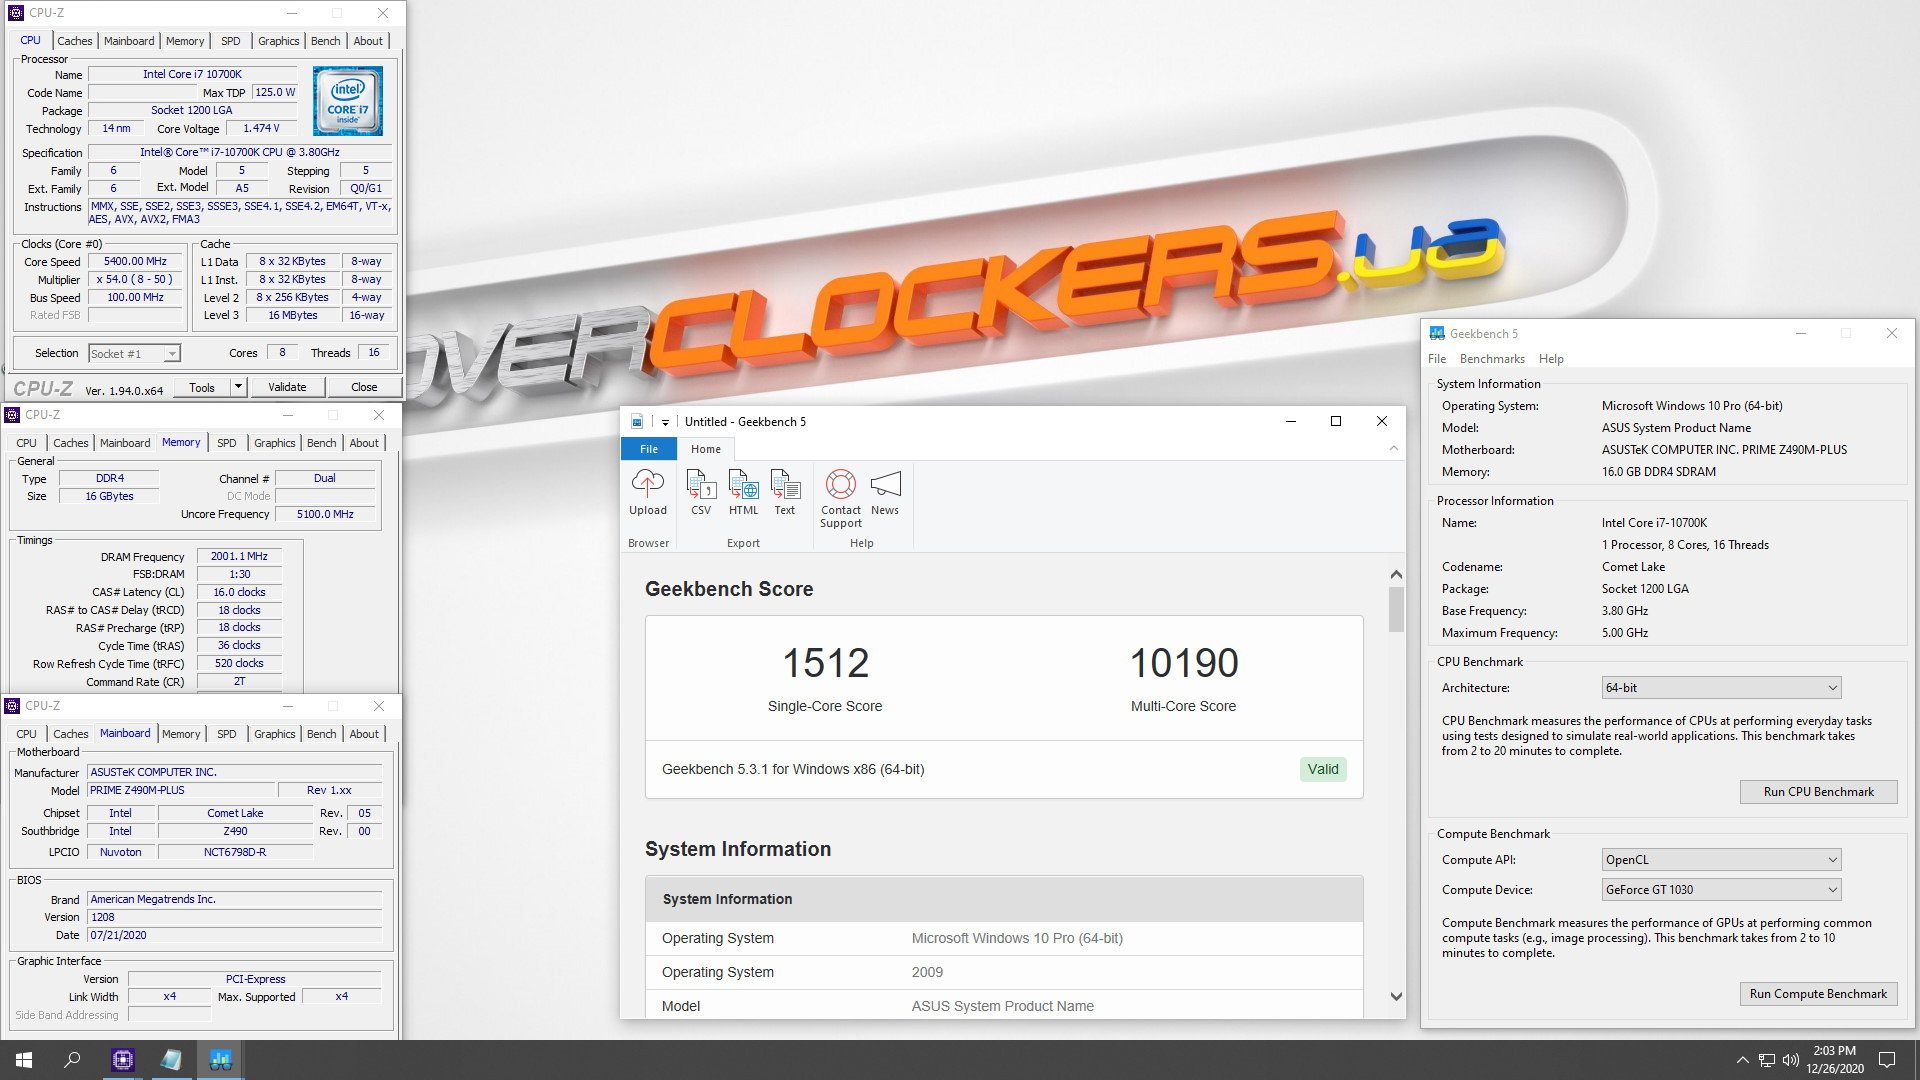The image size is (1920, 1080).
Task: Click the Tools button in CPU-Z
Action: click(x=202, y=387)
